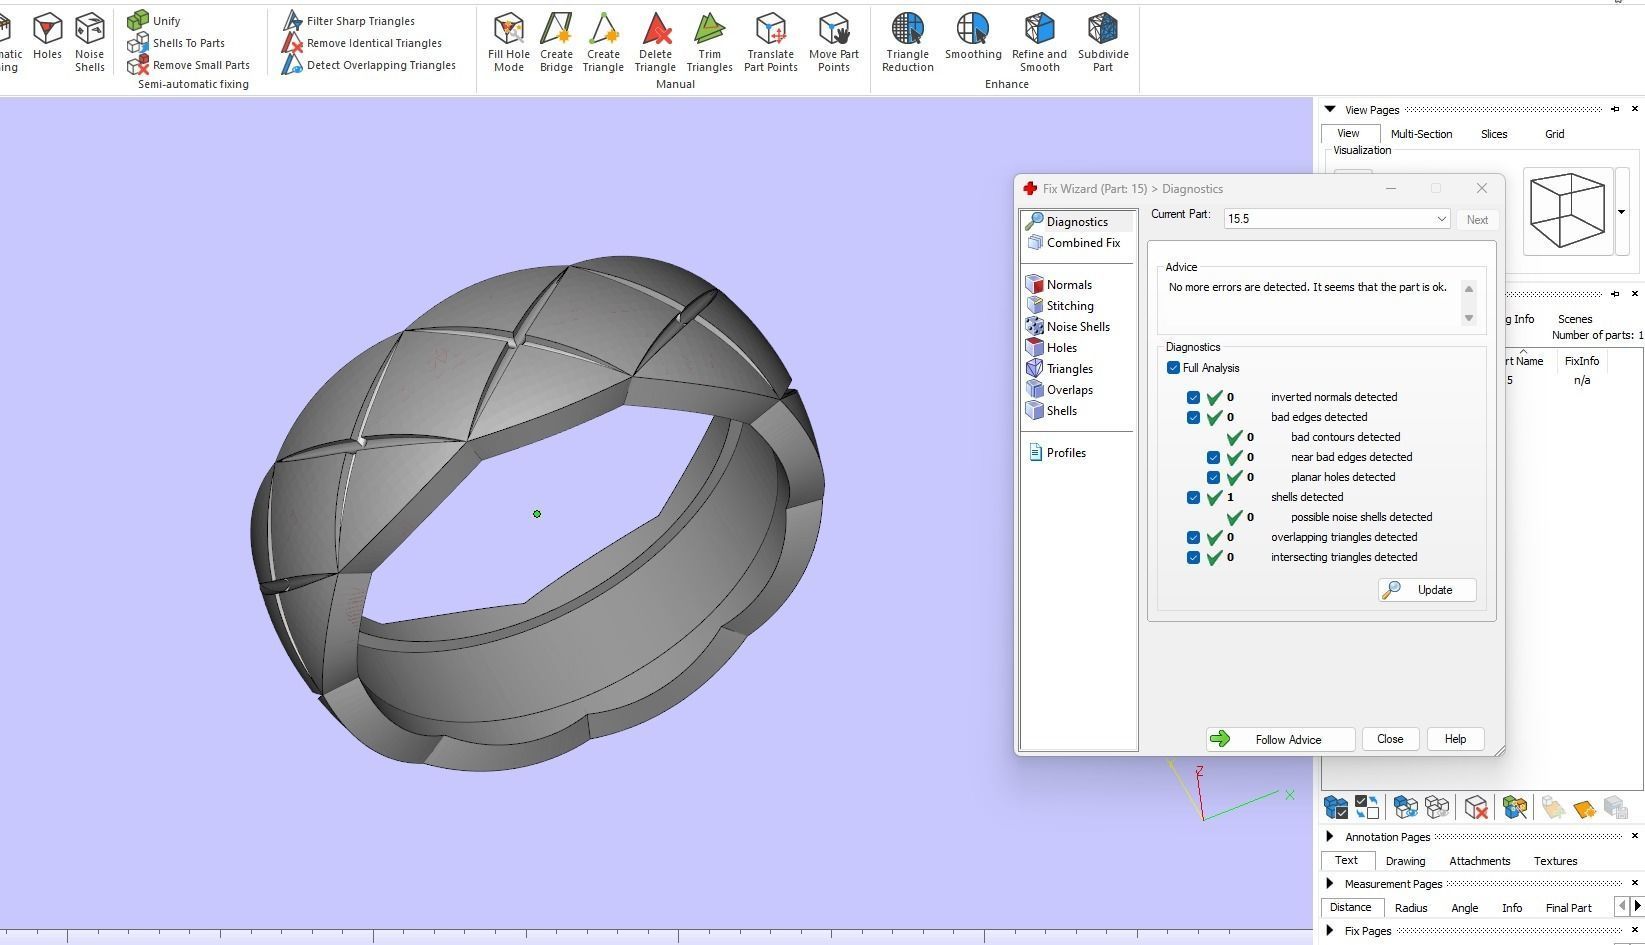
Task: Select the Create Triangle tool
Action: coord(603,42)
